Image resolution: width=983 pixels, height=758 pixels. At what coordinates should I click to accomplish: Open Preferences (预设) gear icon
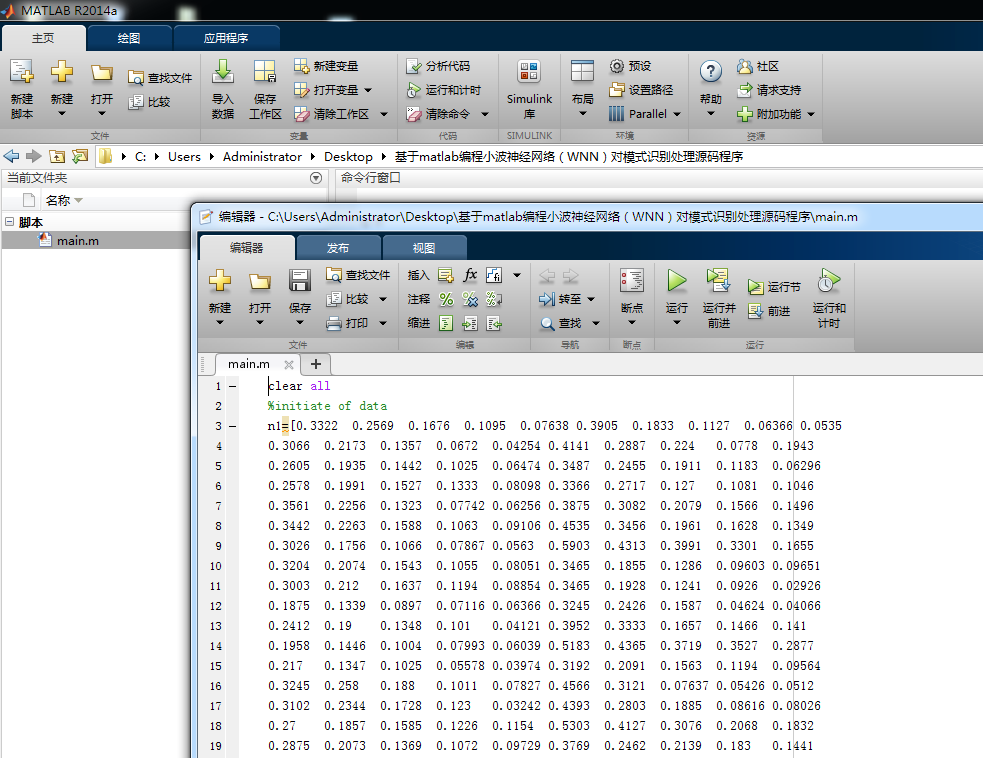pyautogui.click(x=617, y=66)
